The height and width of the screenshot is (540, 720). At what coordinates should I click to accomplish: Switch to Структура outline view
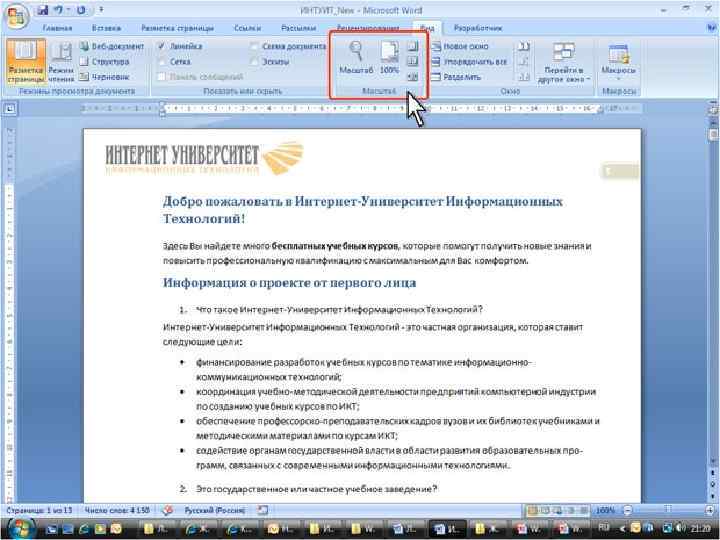(105, 62)
